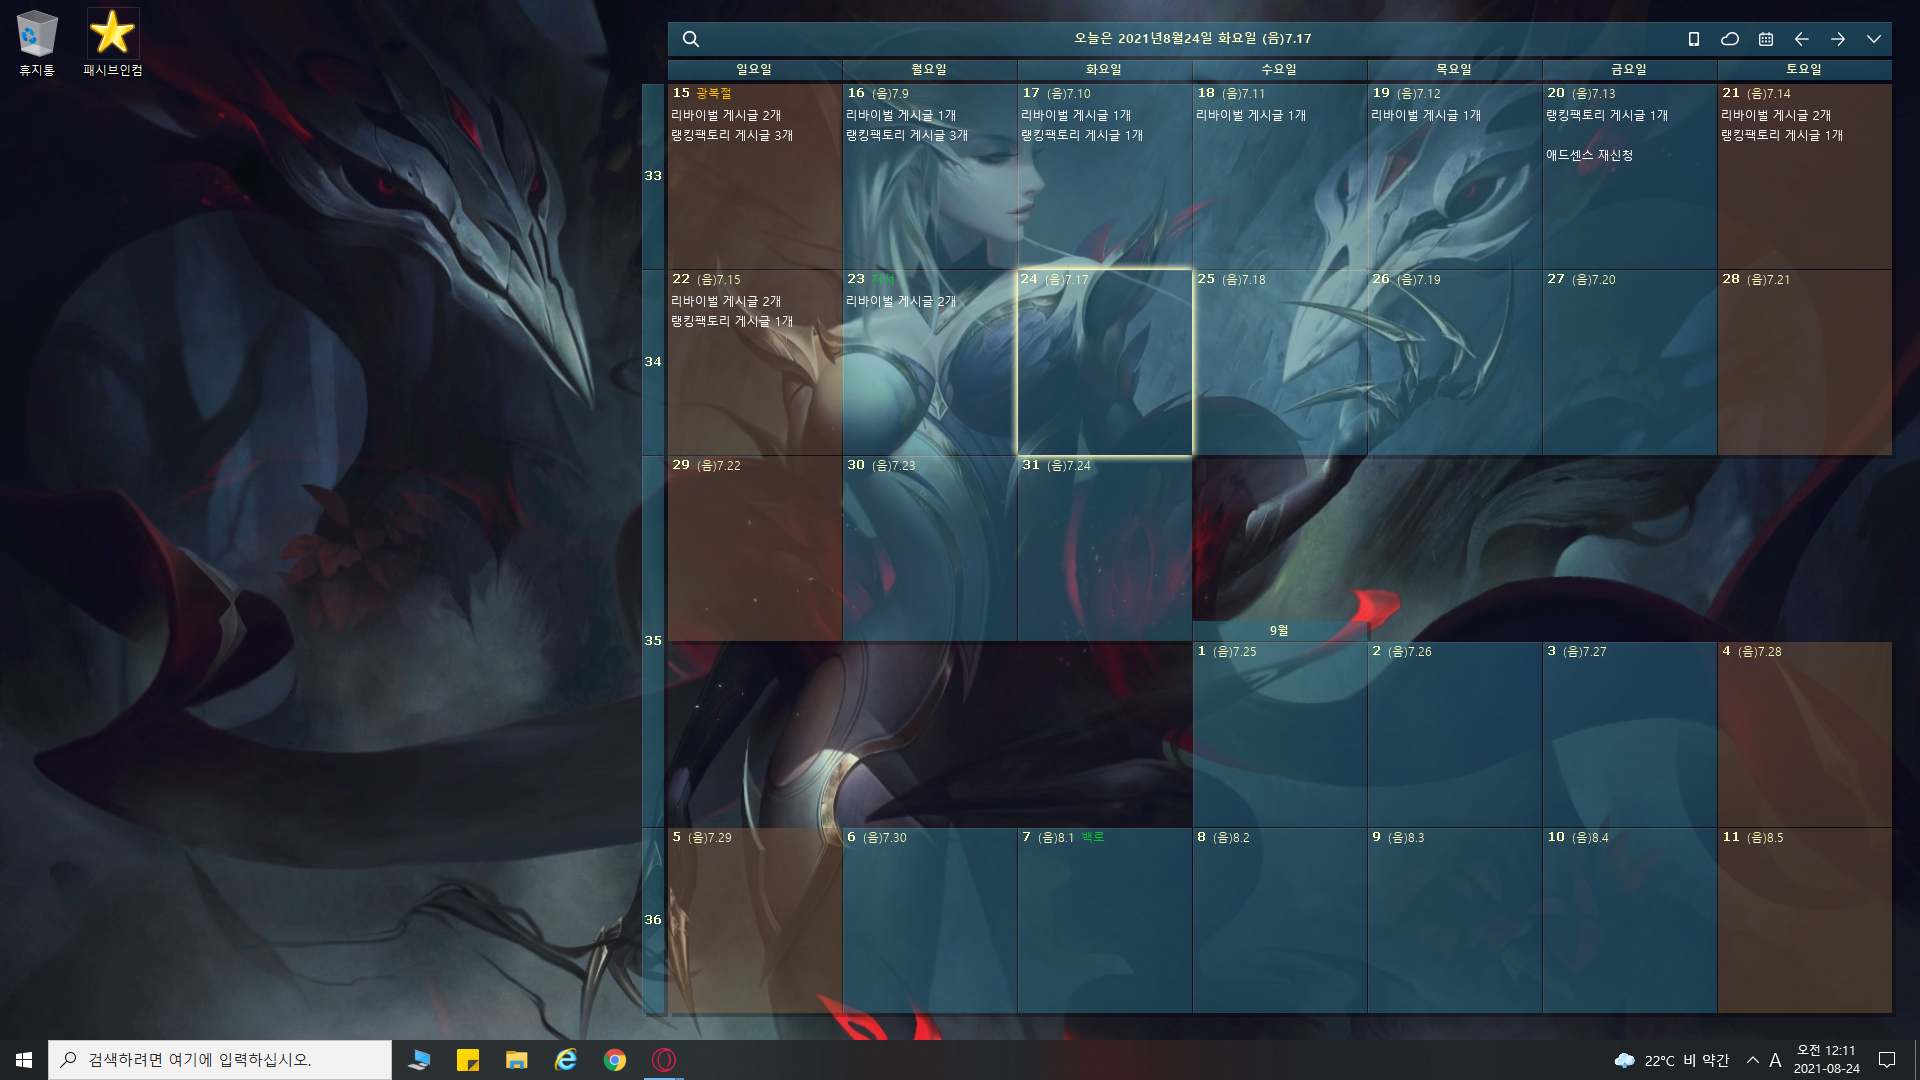Select week number 33 label

653,176
